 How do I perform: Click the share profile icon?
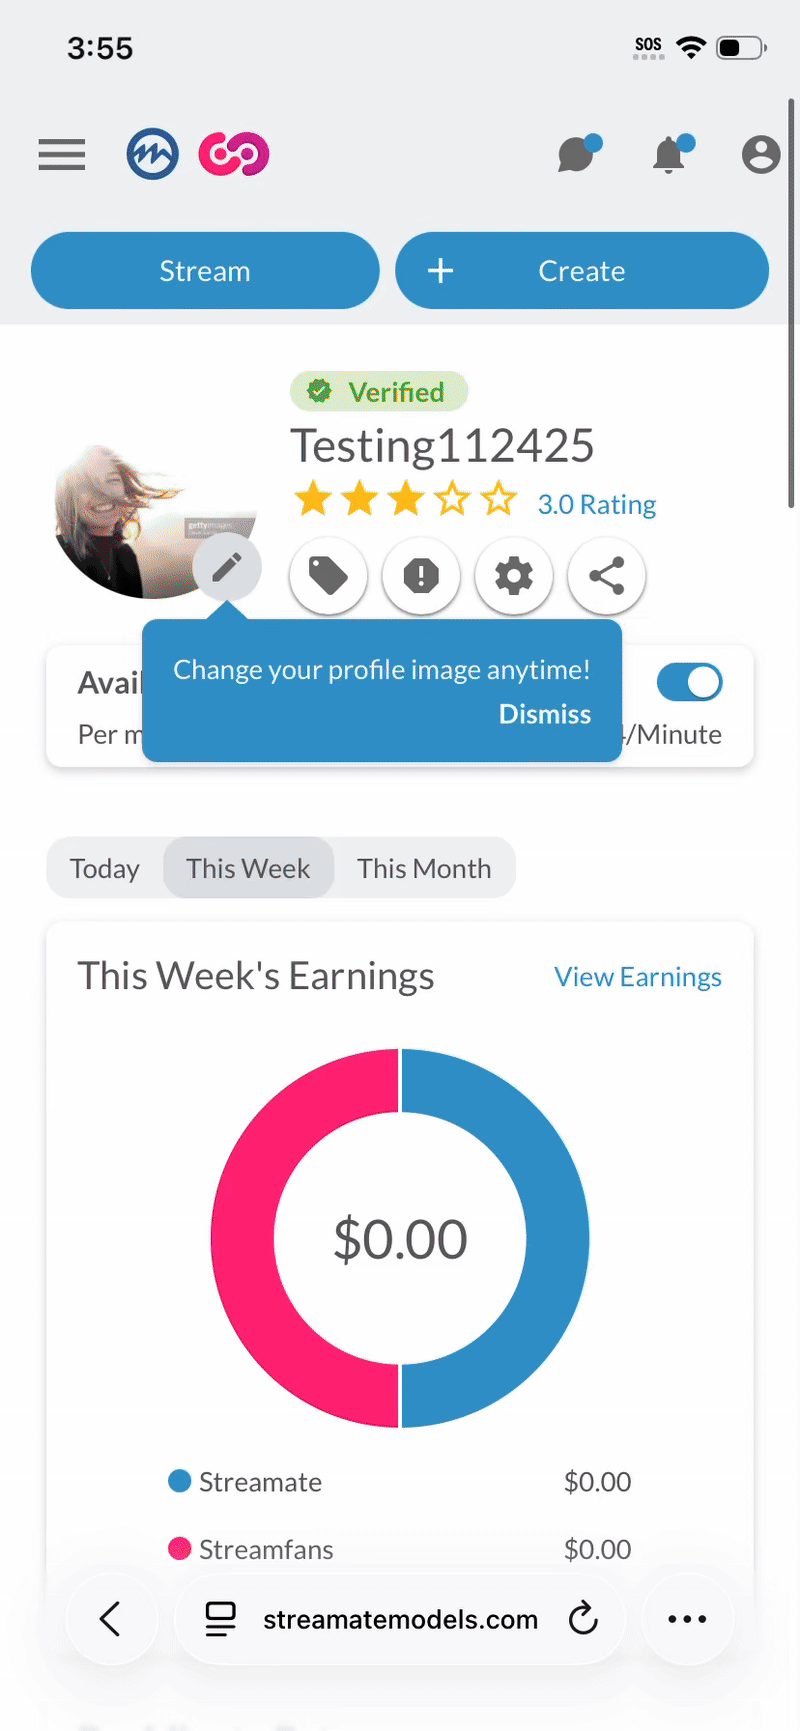pyautogui.click(x=606, y=576)
